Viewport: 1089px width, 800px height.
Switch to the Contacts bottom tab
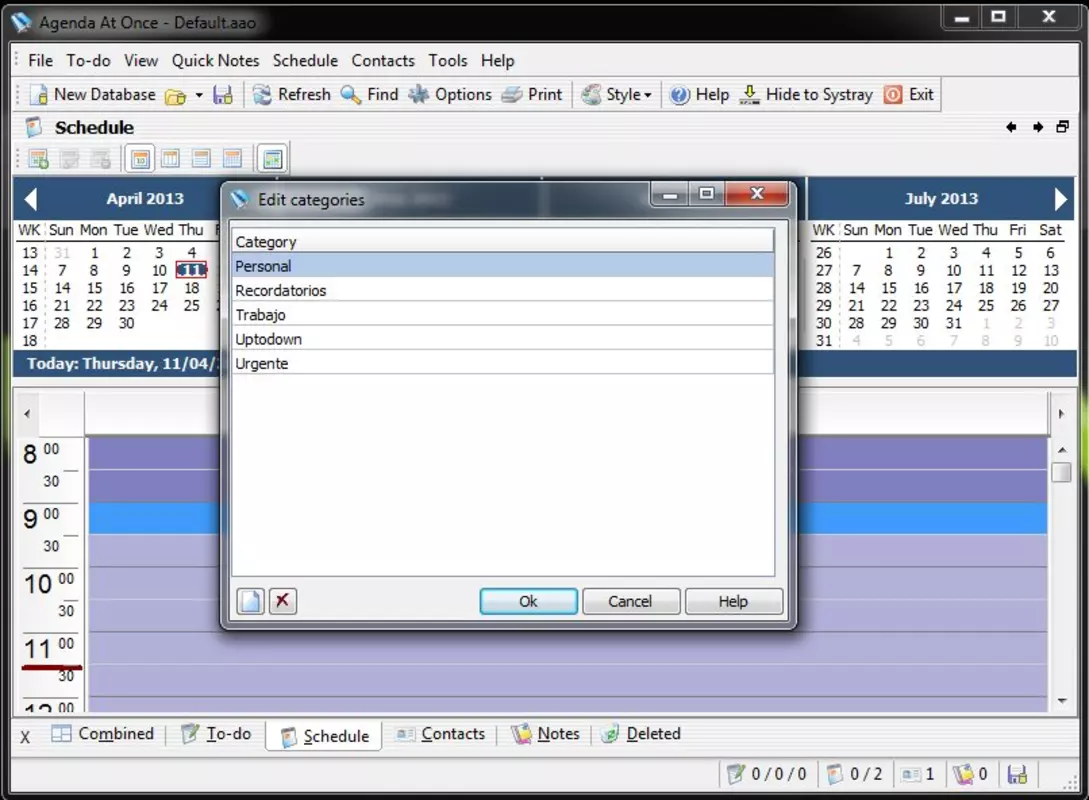click(x=440, y=734)
